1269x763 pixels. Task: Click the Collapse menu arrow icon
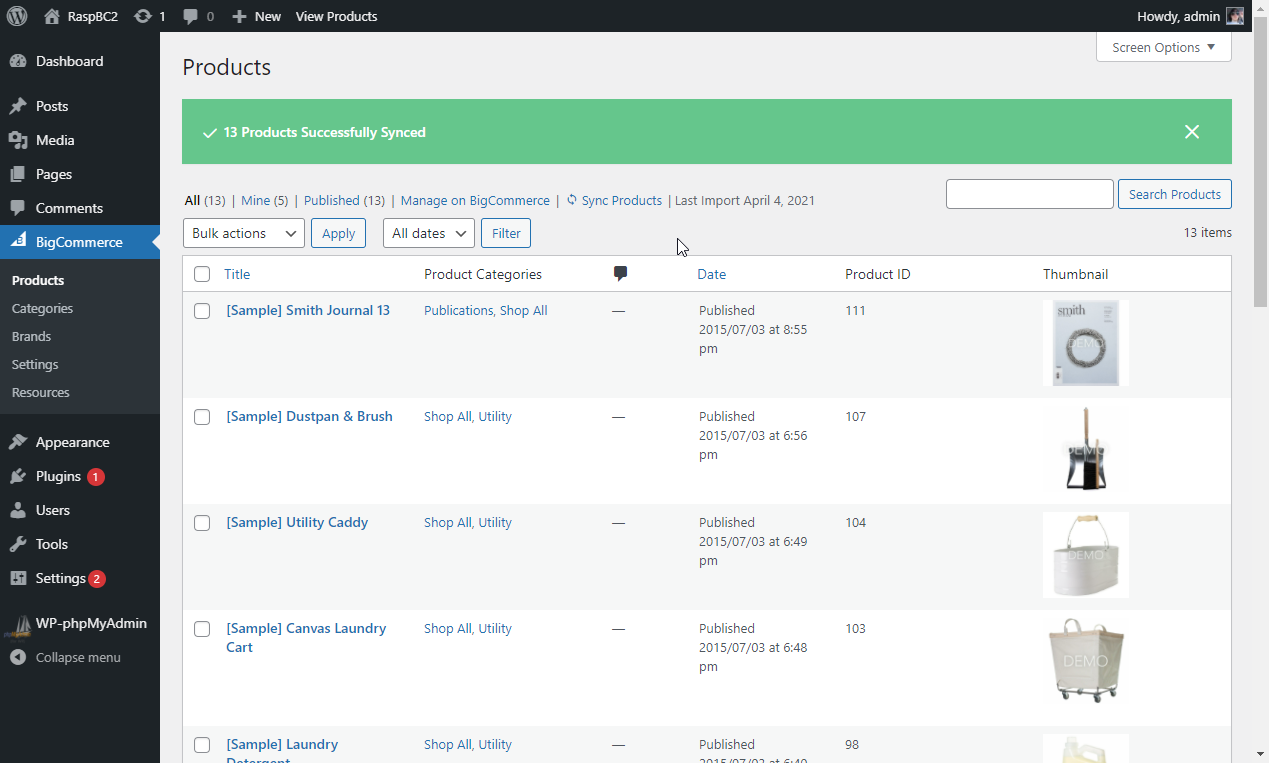point(18,657)
